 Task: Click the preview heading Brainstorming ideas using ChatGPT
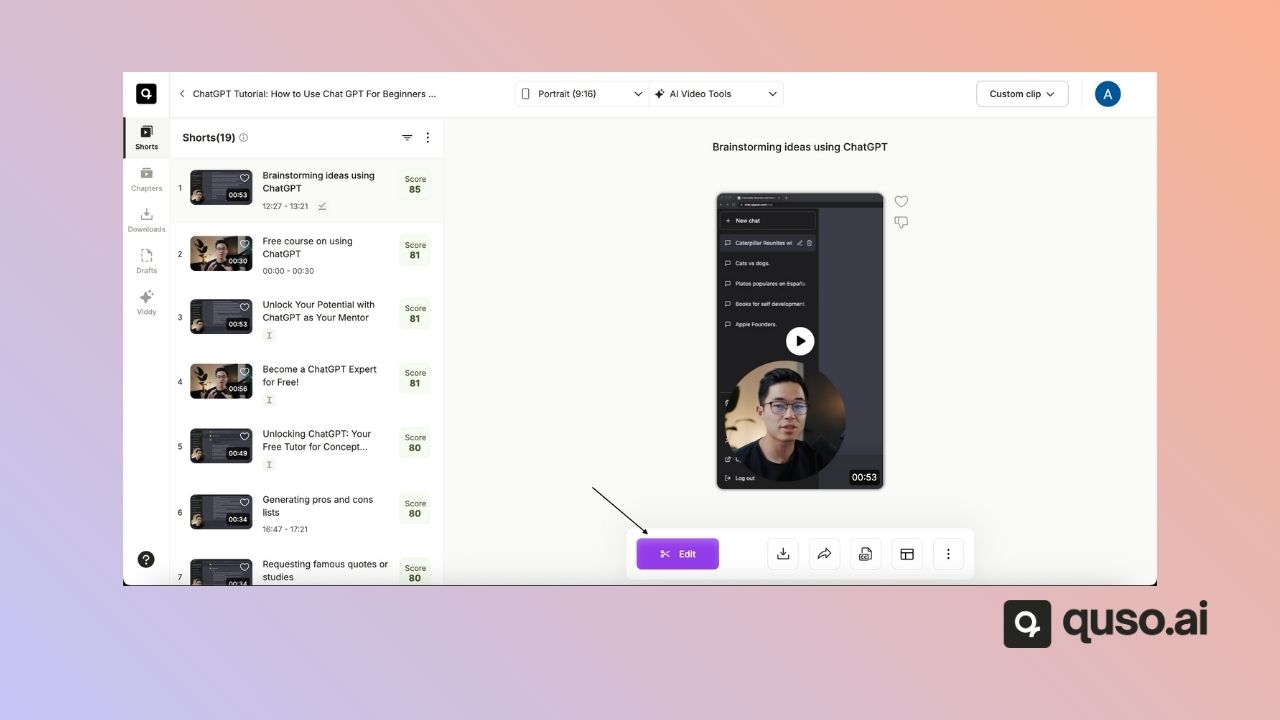[800, 147]
